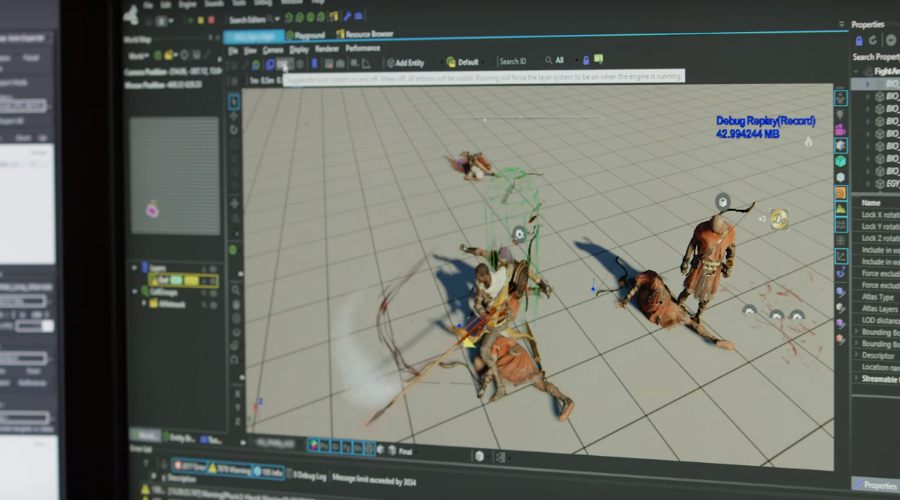Viewport: 900px width, 500px height.
Task: Click green flag icon right of All filter
Action: (x=599, y=59)
